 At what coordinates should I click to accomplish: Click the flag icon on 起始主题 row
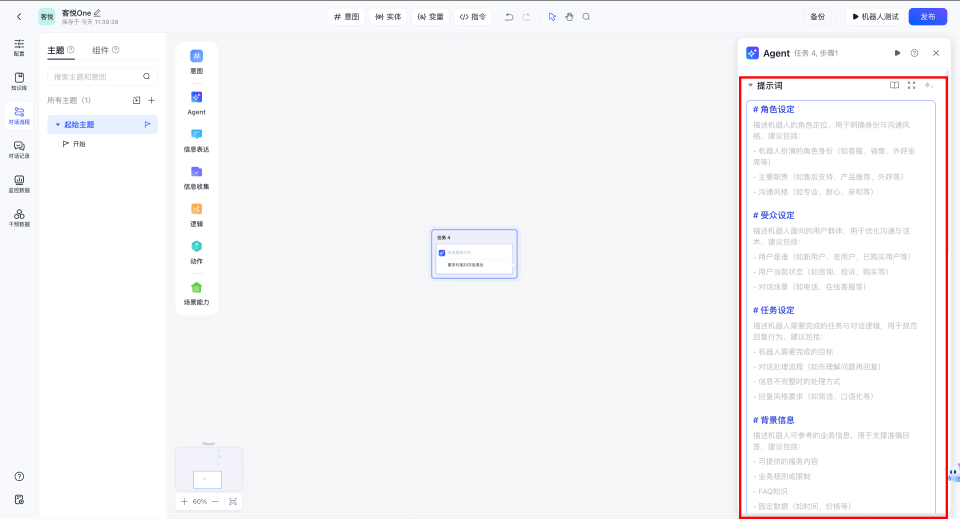tap(147, 124)
